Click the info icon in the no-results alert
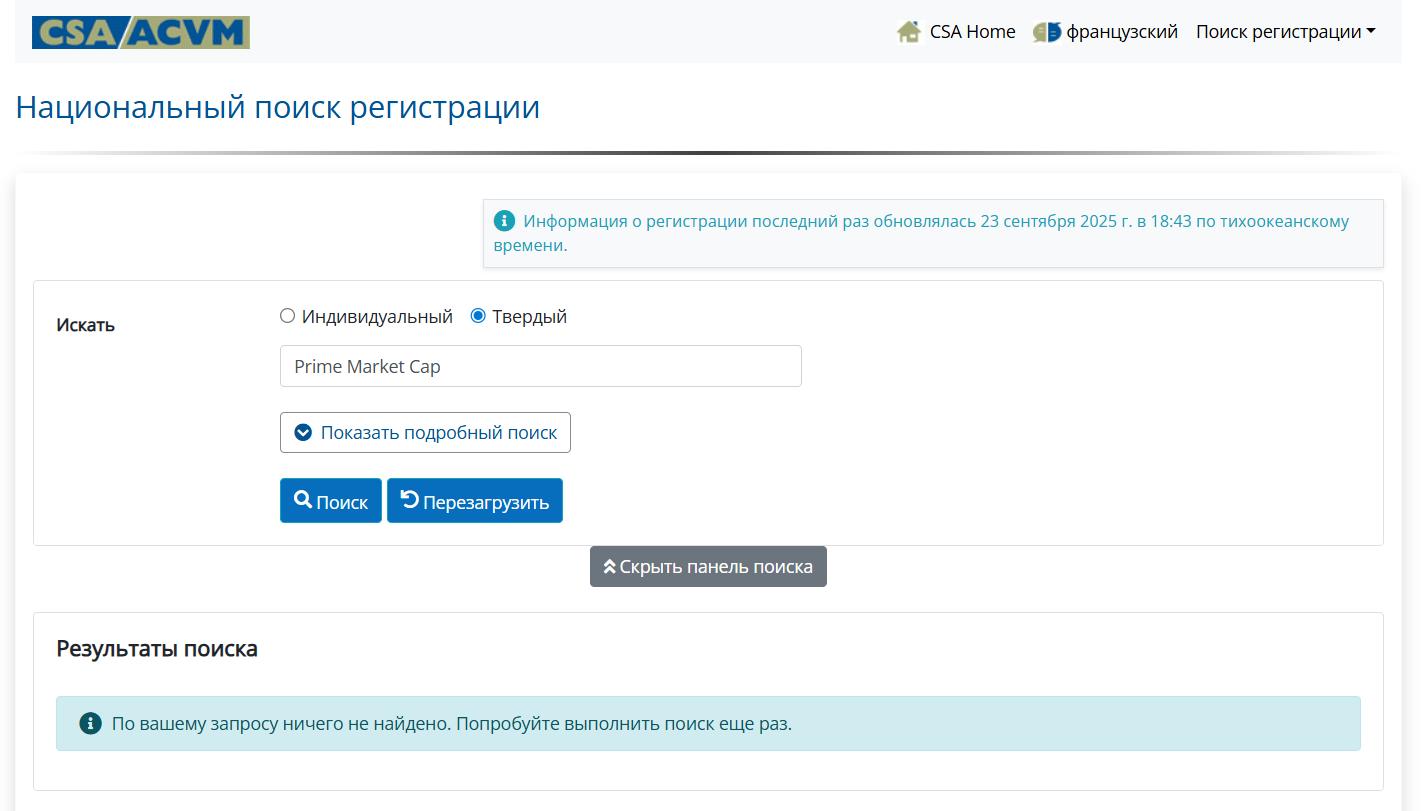 click(90, 723)
